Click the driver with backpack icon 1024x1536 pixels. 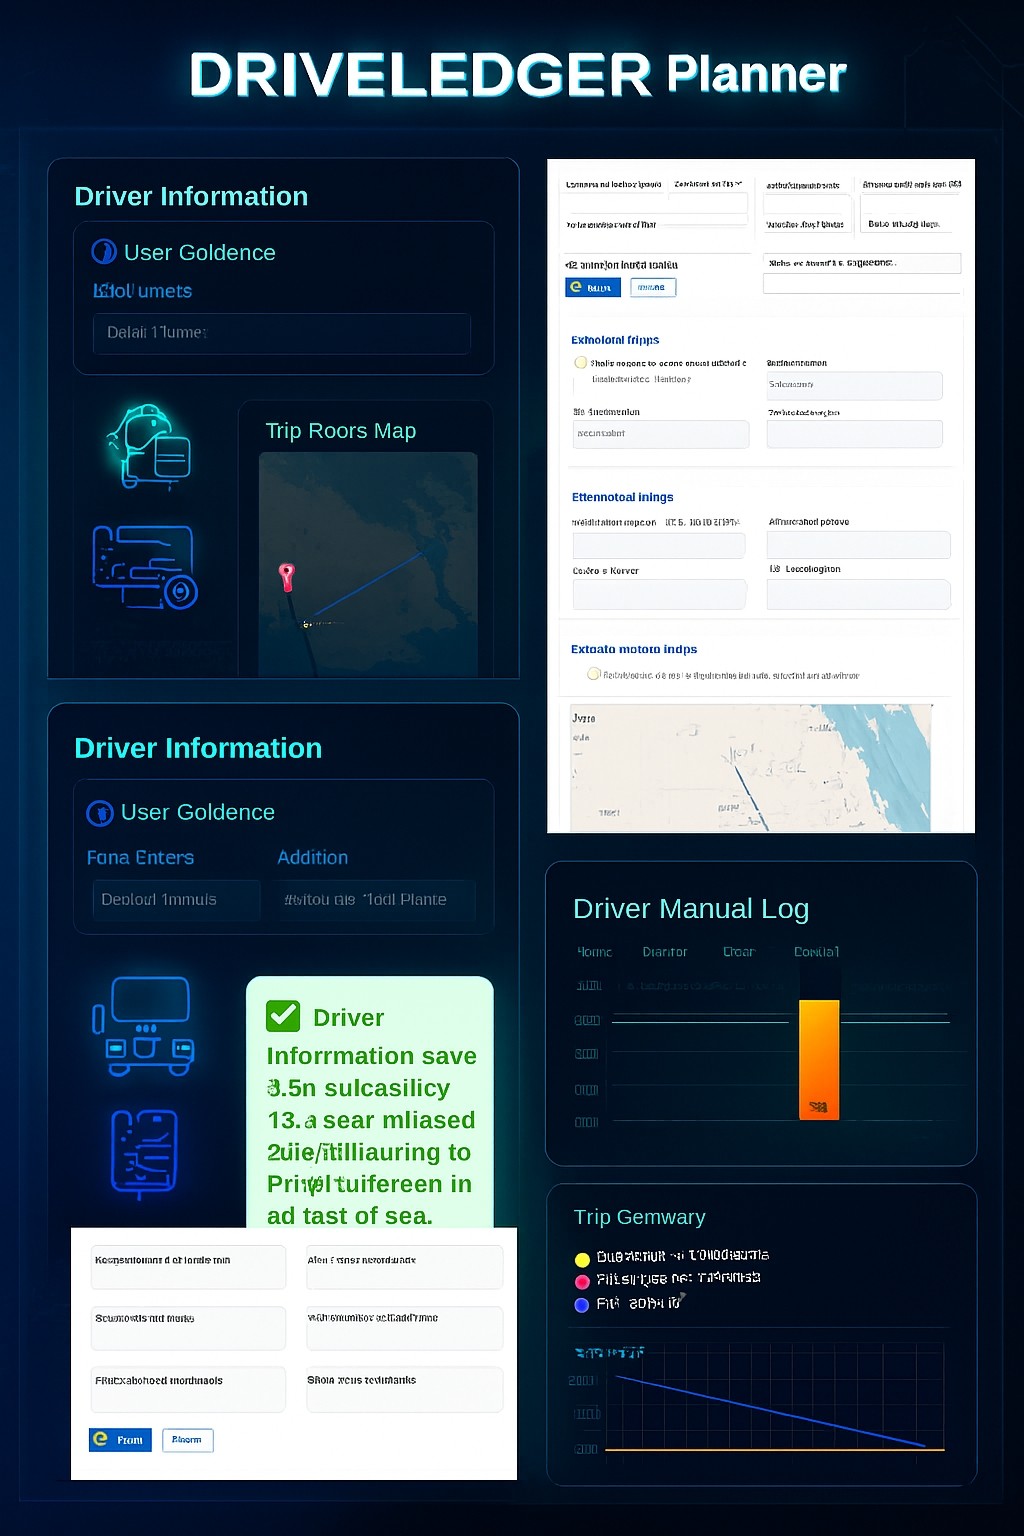(x=150, y=446)
